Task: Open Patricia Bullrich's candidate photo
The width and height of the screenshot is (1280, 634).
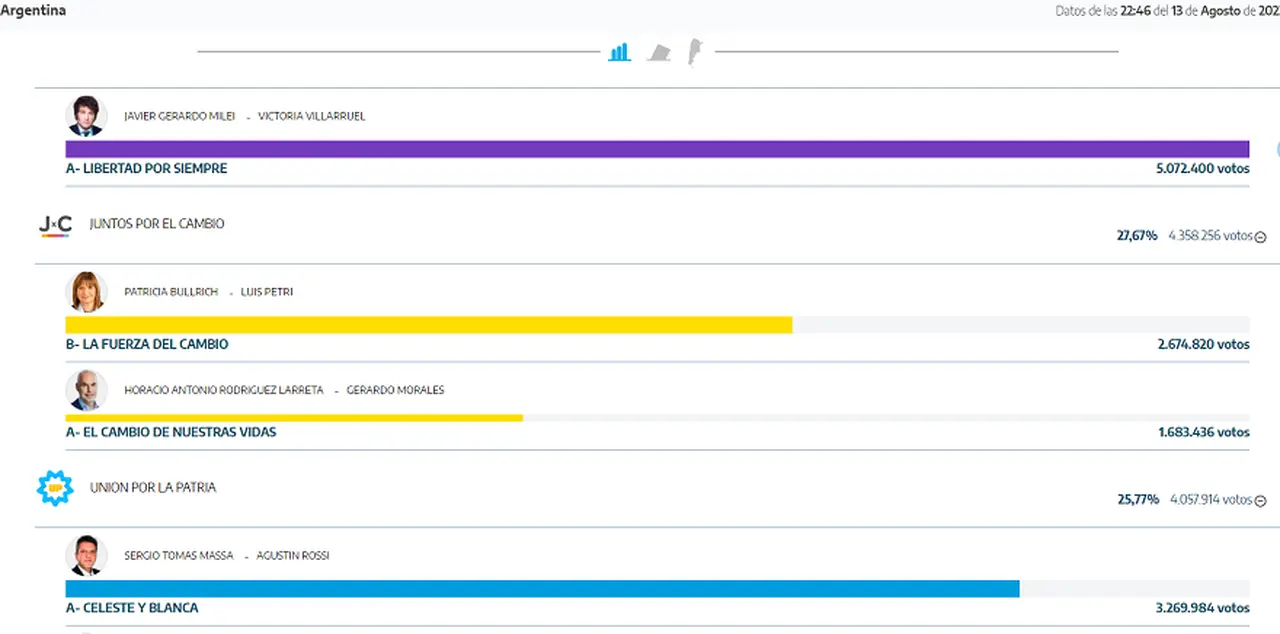Action: pyautogui.click(x=86, y=292)
